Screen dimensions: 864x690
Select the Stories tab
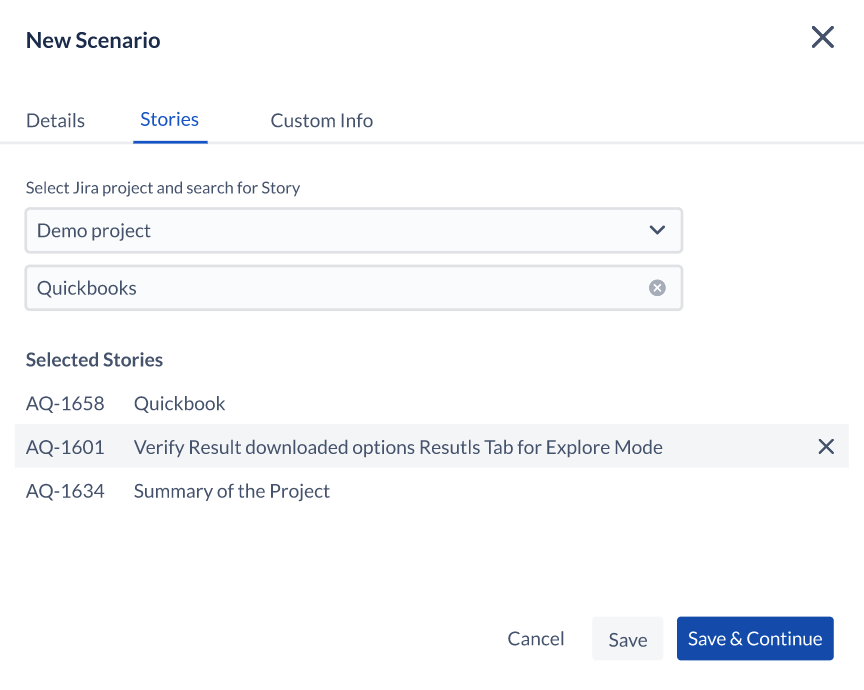(170, 120)
